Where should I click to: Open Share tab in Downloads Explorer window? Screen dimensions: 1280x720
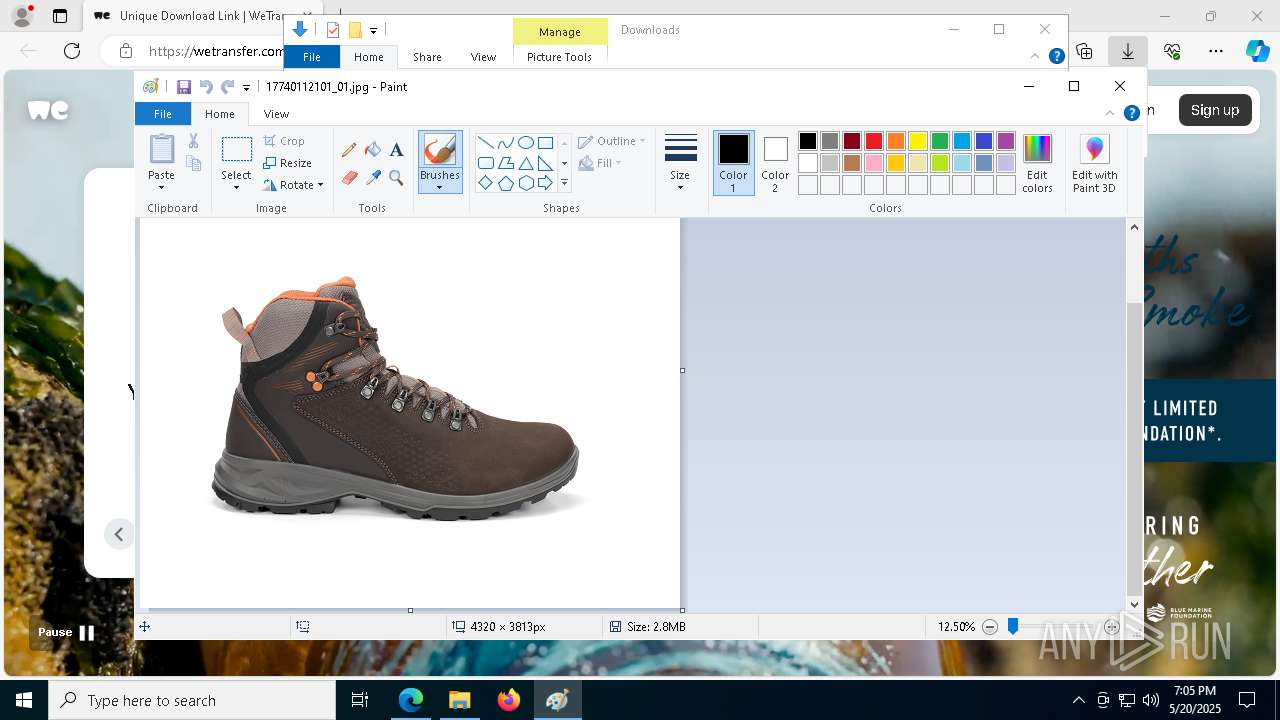tap(427, 57)
